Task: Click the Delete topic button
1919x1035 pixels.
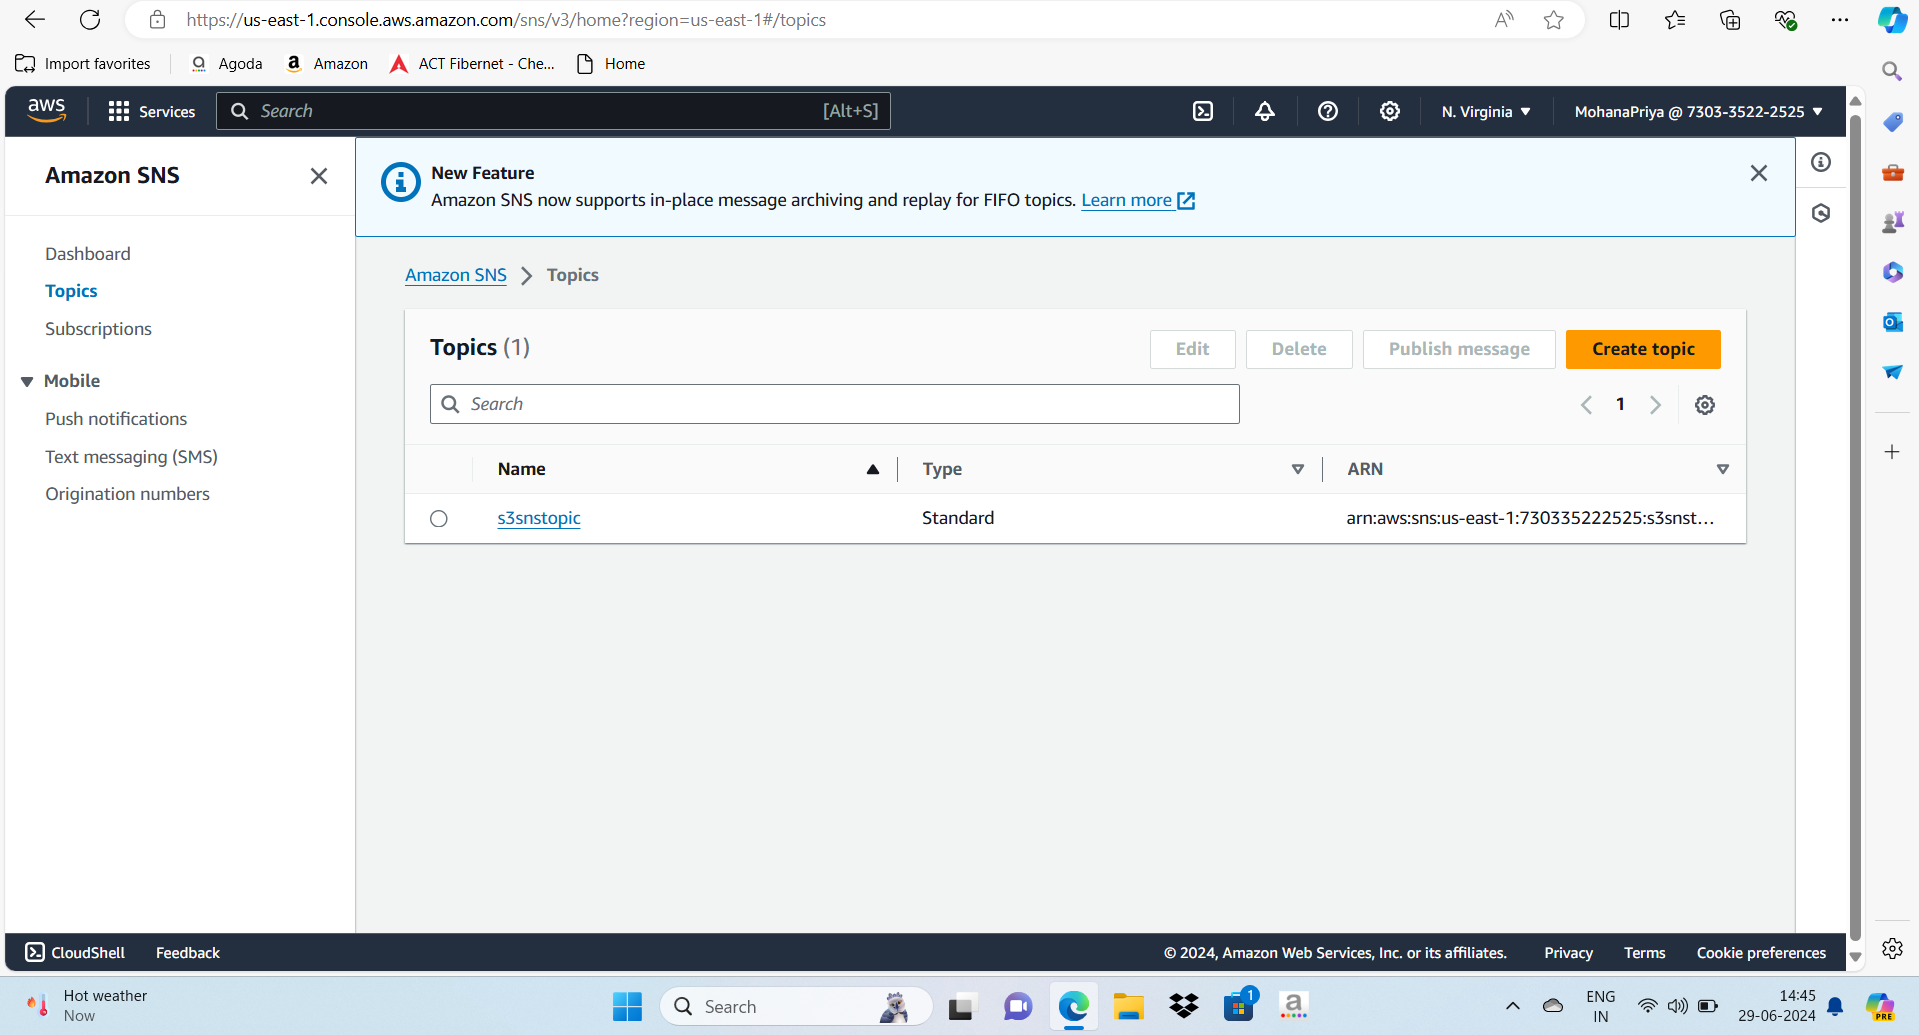Action: [x=1299, y=349]
